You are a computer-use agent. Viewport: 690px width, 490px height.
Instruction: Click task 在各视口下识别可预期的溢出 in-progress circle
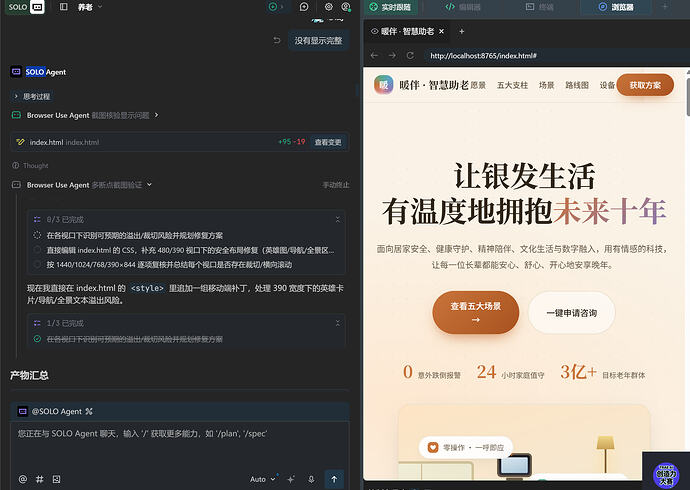coord(37,235)
